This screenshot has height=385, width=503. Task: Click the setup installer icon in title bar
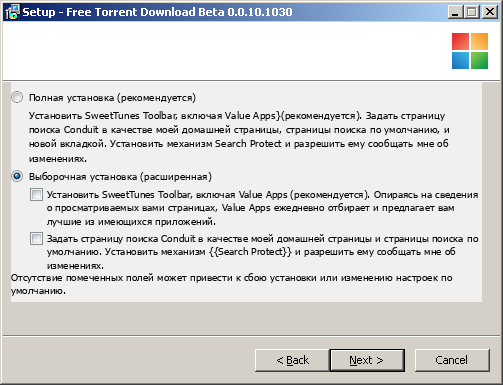tap(12, 12)
